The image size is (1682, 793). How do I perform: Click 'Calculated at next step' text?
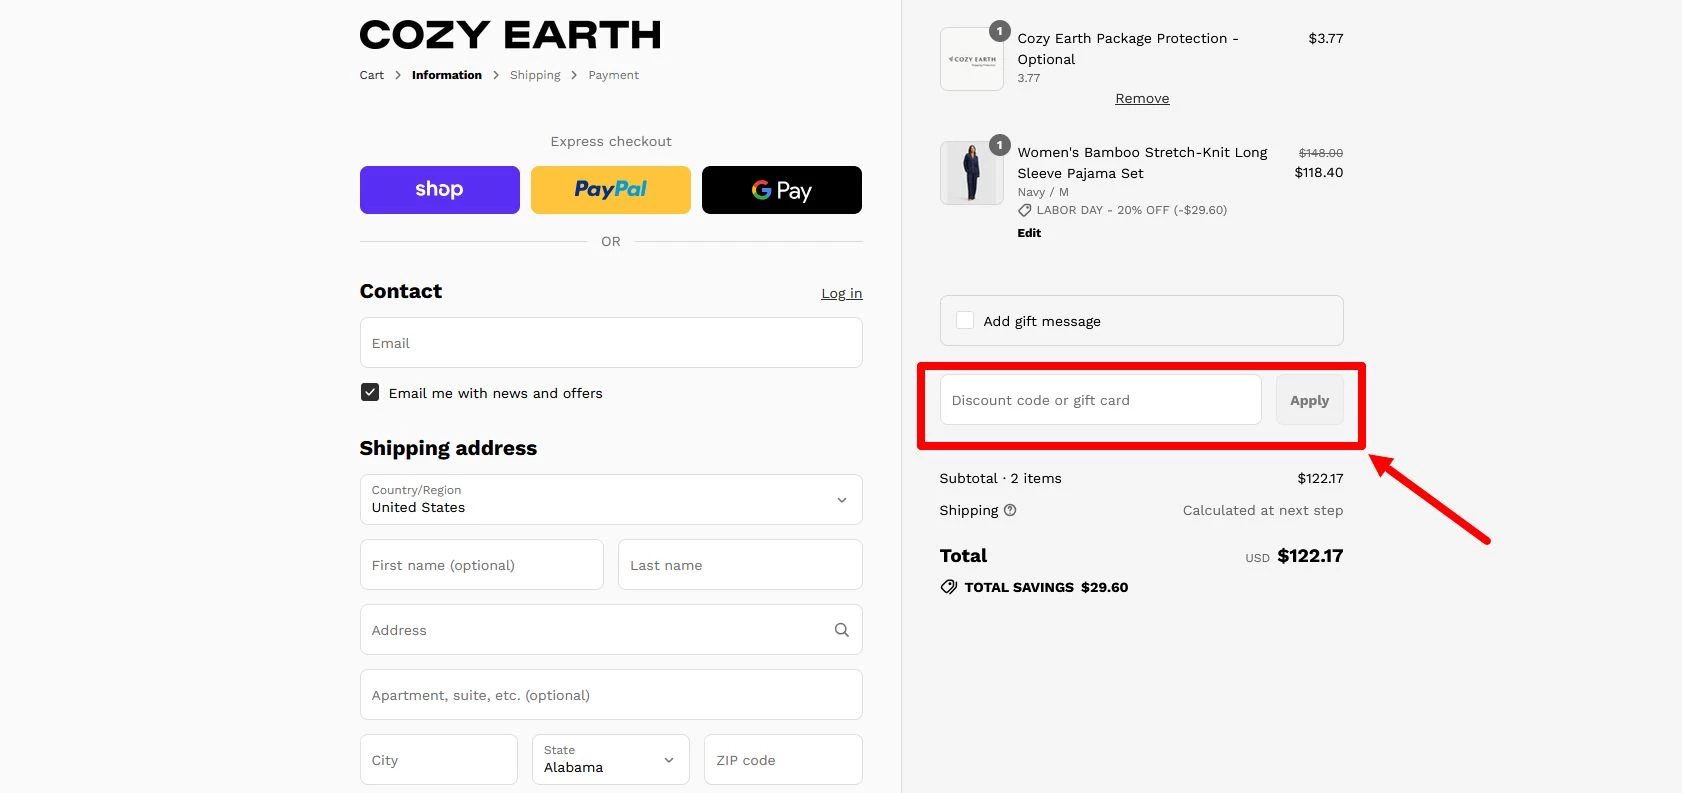[1263, 510]
